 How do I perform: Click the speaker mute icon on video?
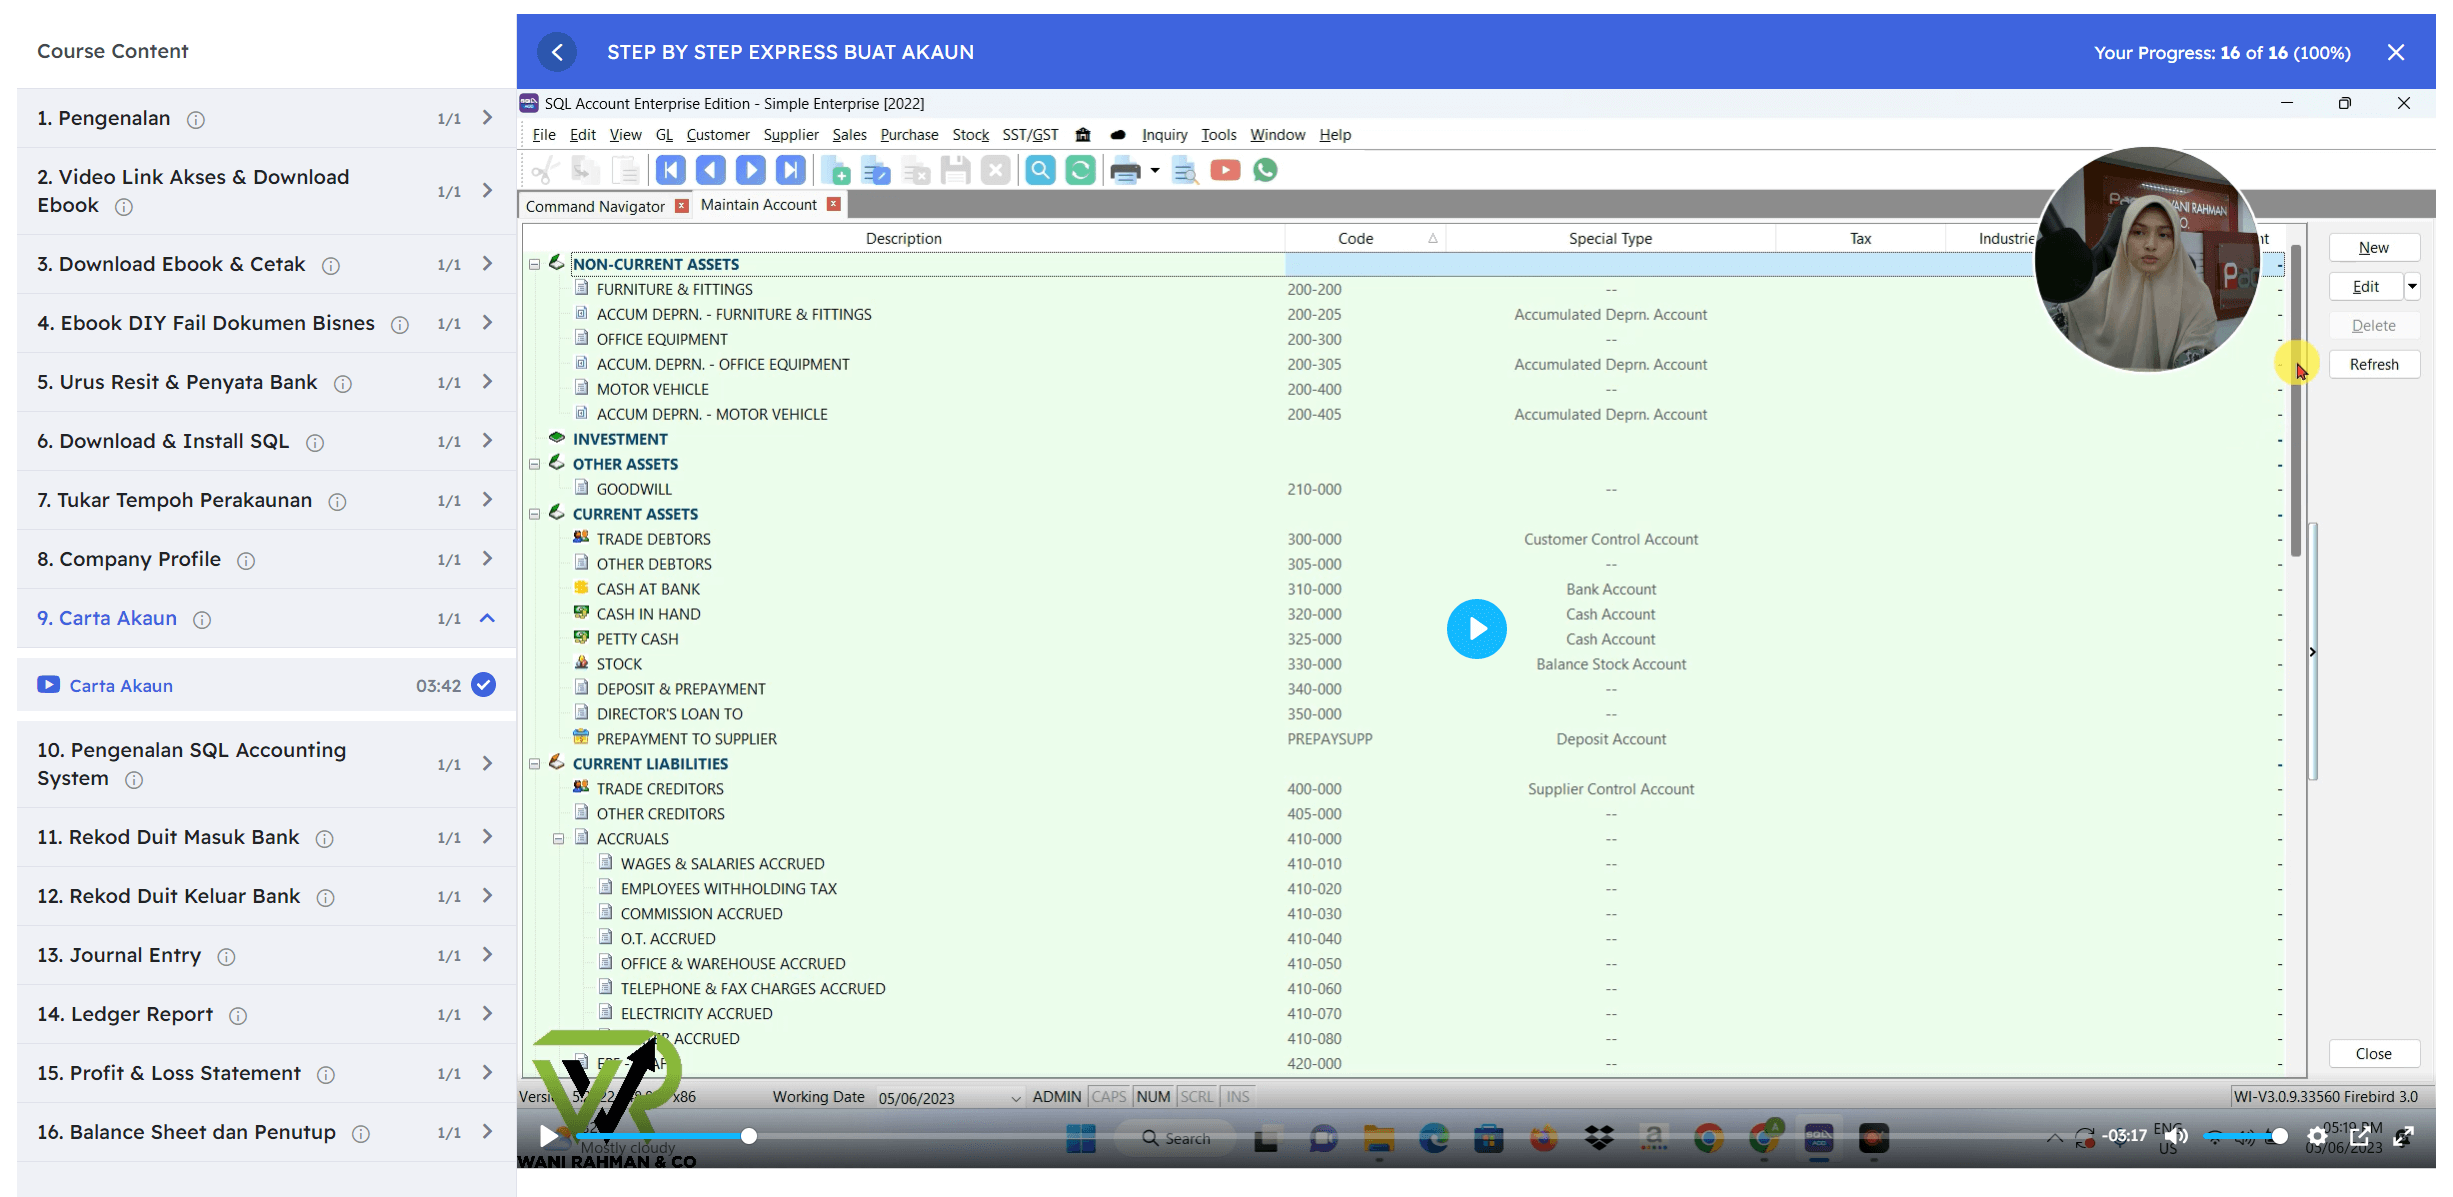2176,1136
